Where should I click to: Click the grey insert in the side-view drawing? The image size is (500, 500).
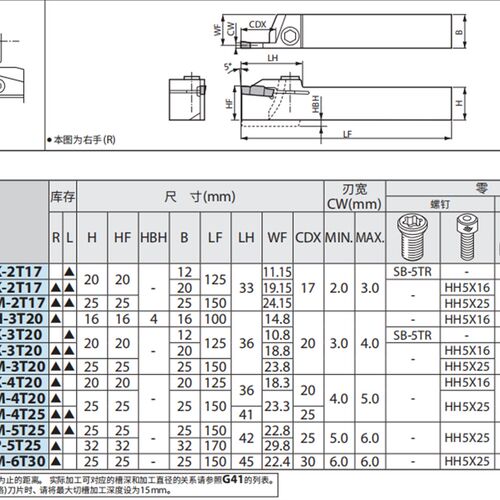click(257, 91)
